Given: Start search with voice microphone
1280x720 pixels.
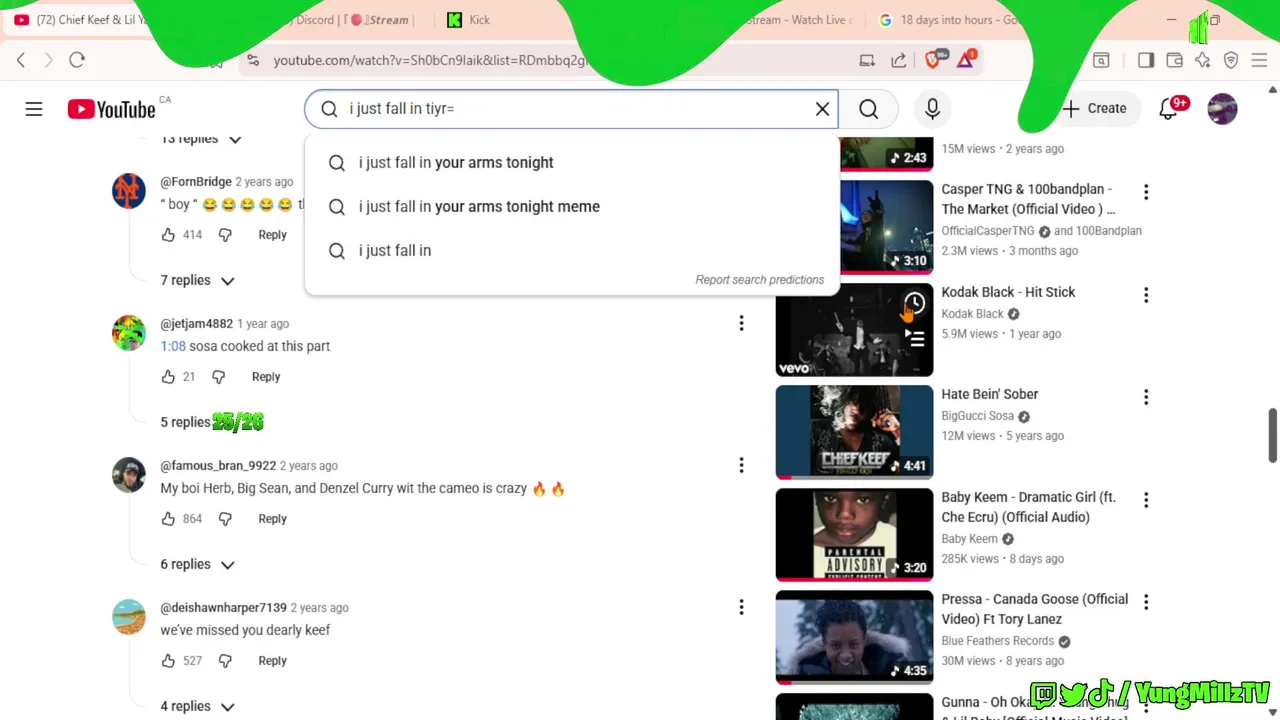Looking at the screenshot, I should (932, 109).
